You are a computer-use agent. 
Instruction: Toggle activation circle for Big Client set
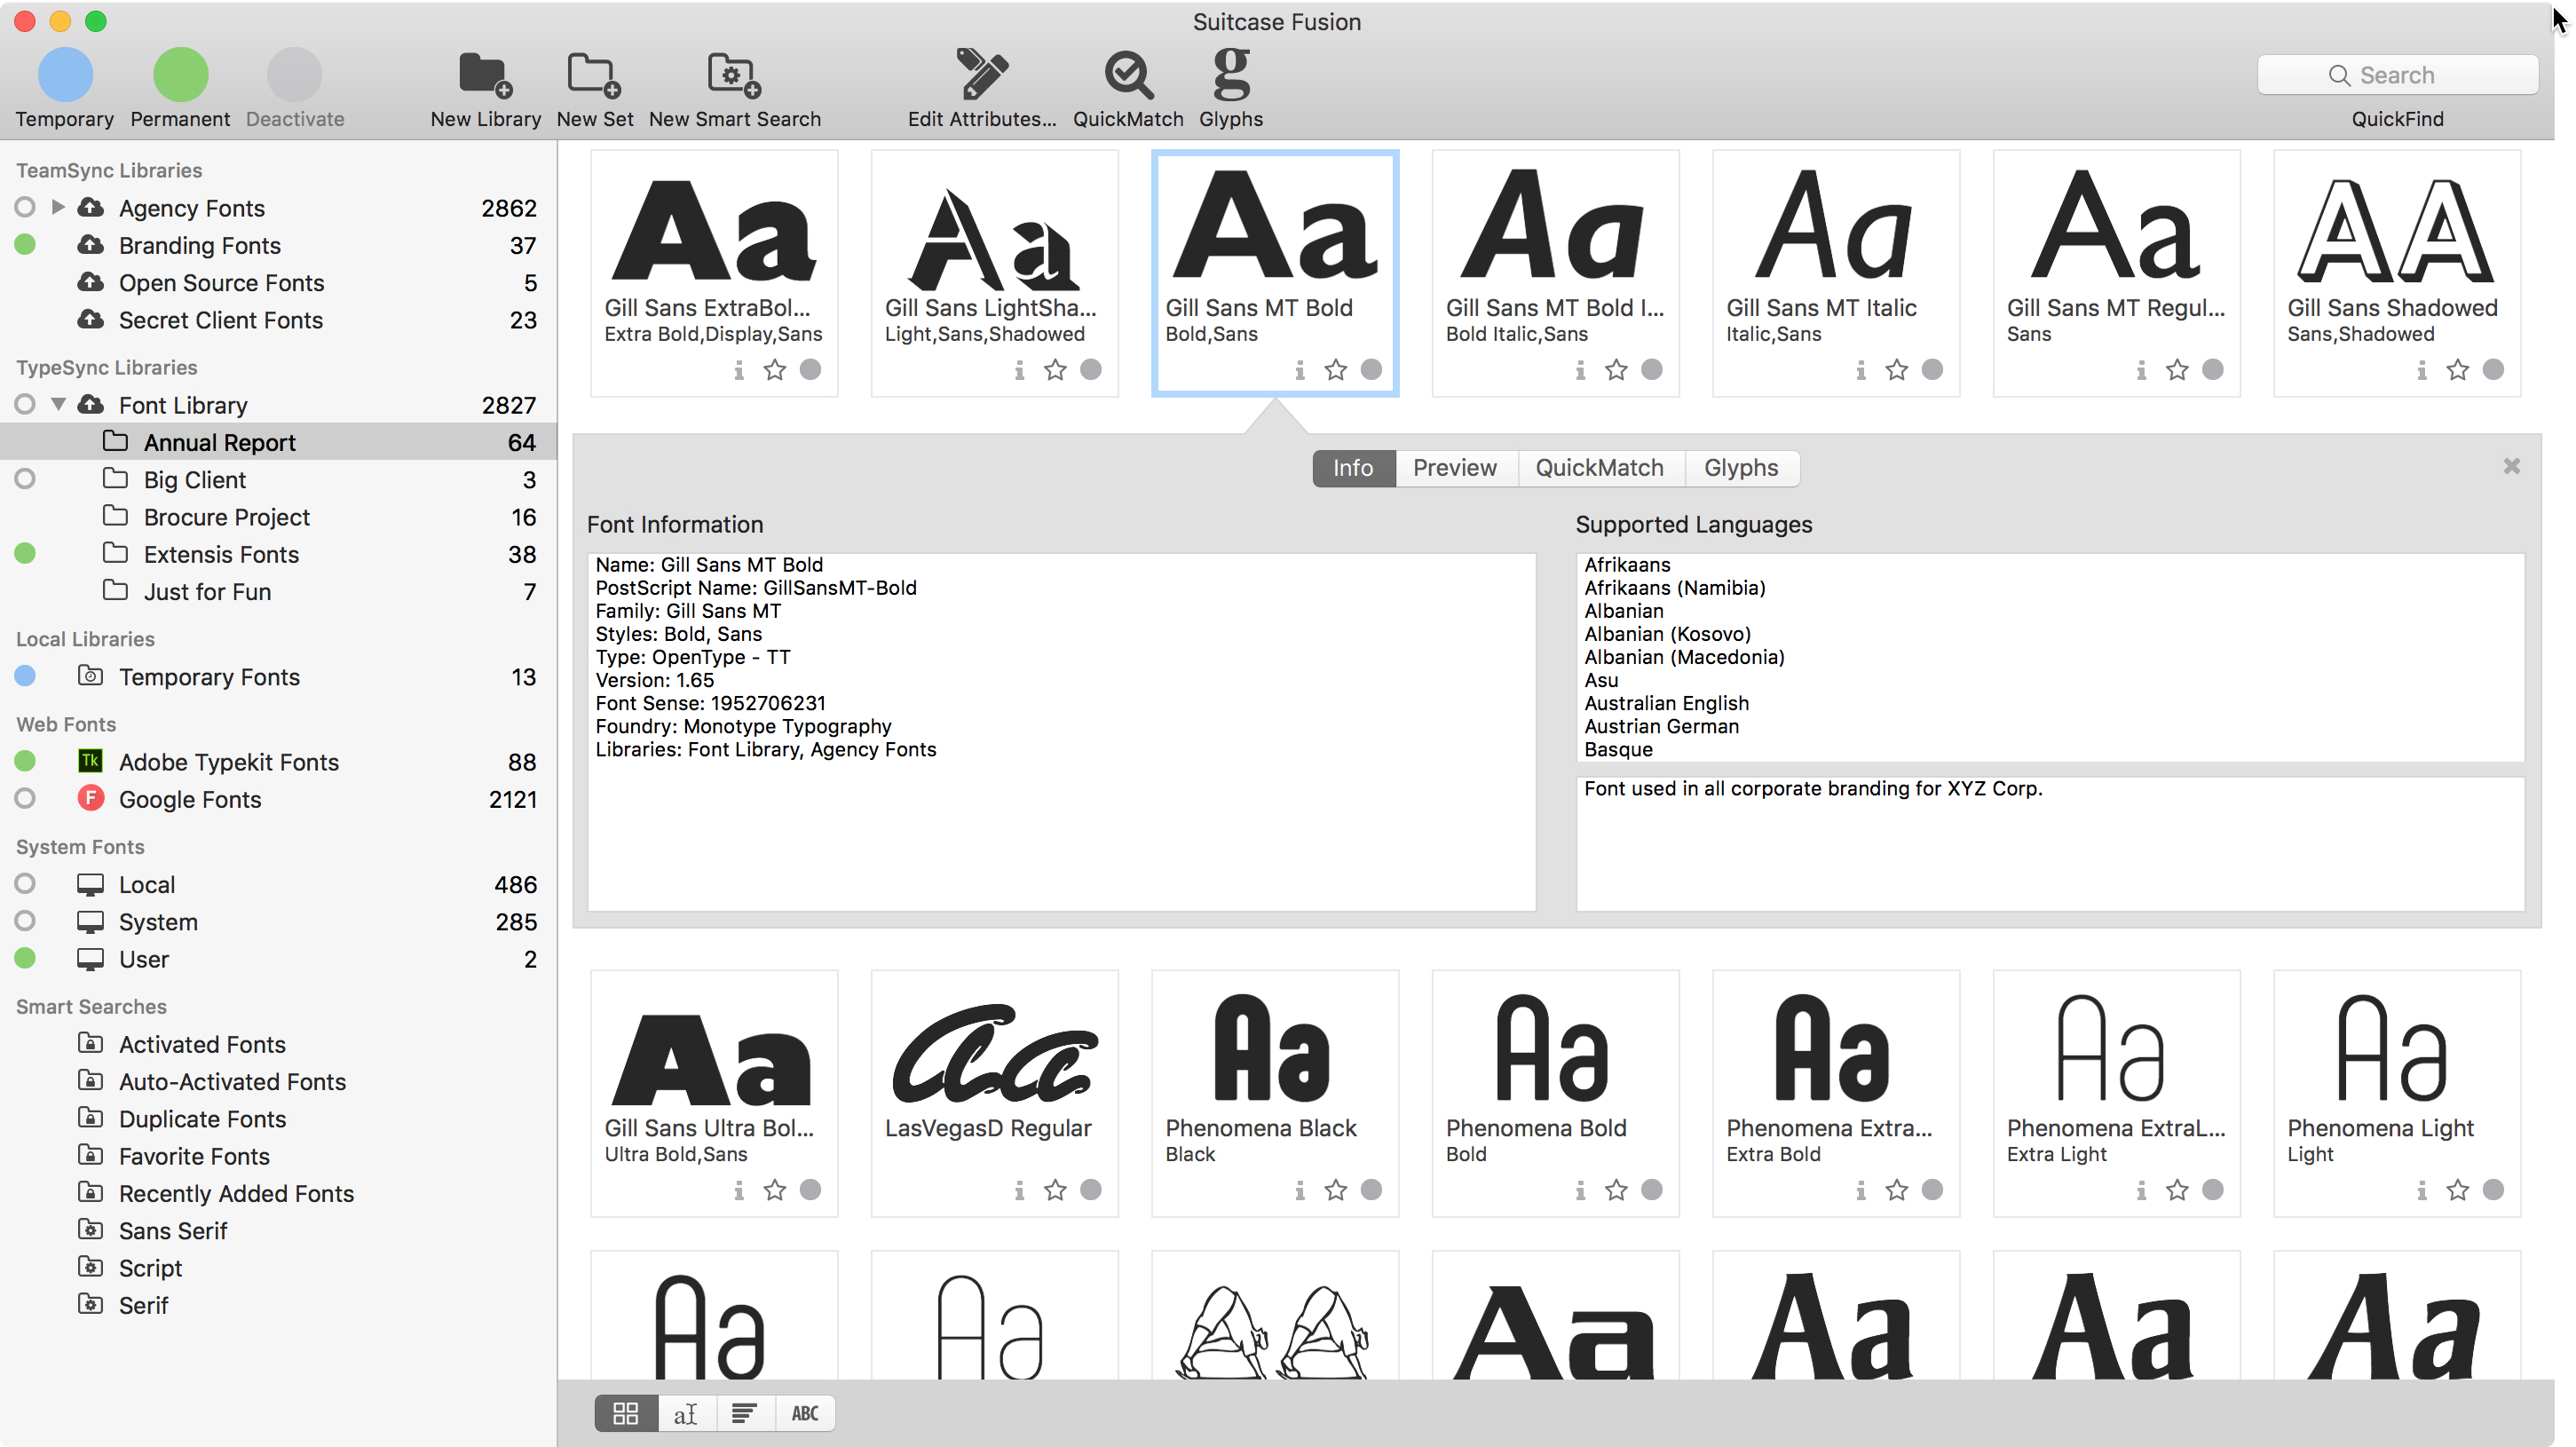(x=25, y=479)
